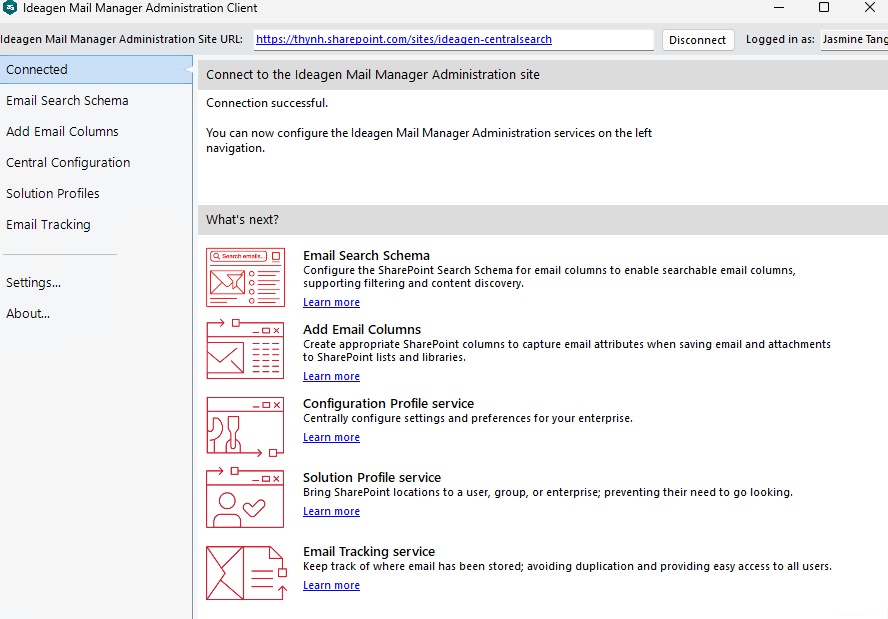This screenshot has width=888, height=619.
Task: Click the Add Email Columns illustration icon
Action: 245,349
